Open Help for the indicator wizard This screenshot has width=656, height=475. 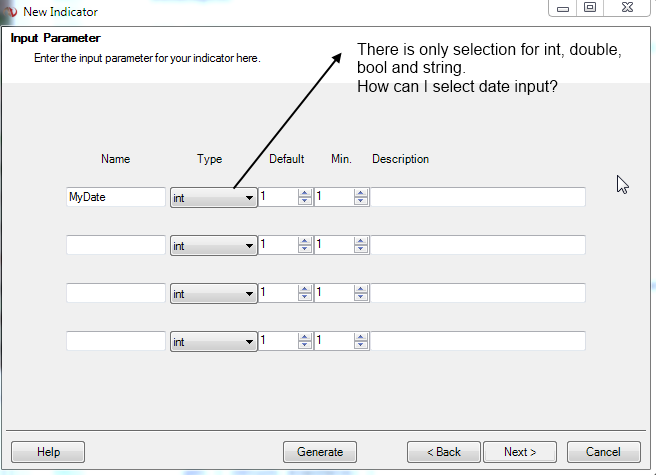48,452
